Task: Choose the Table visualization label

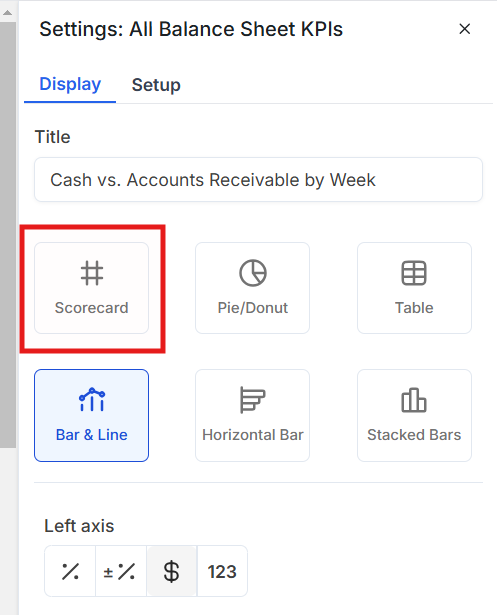Action: 414,308
